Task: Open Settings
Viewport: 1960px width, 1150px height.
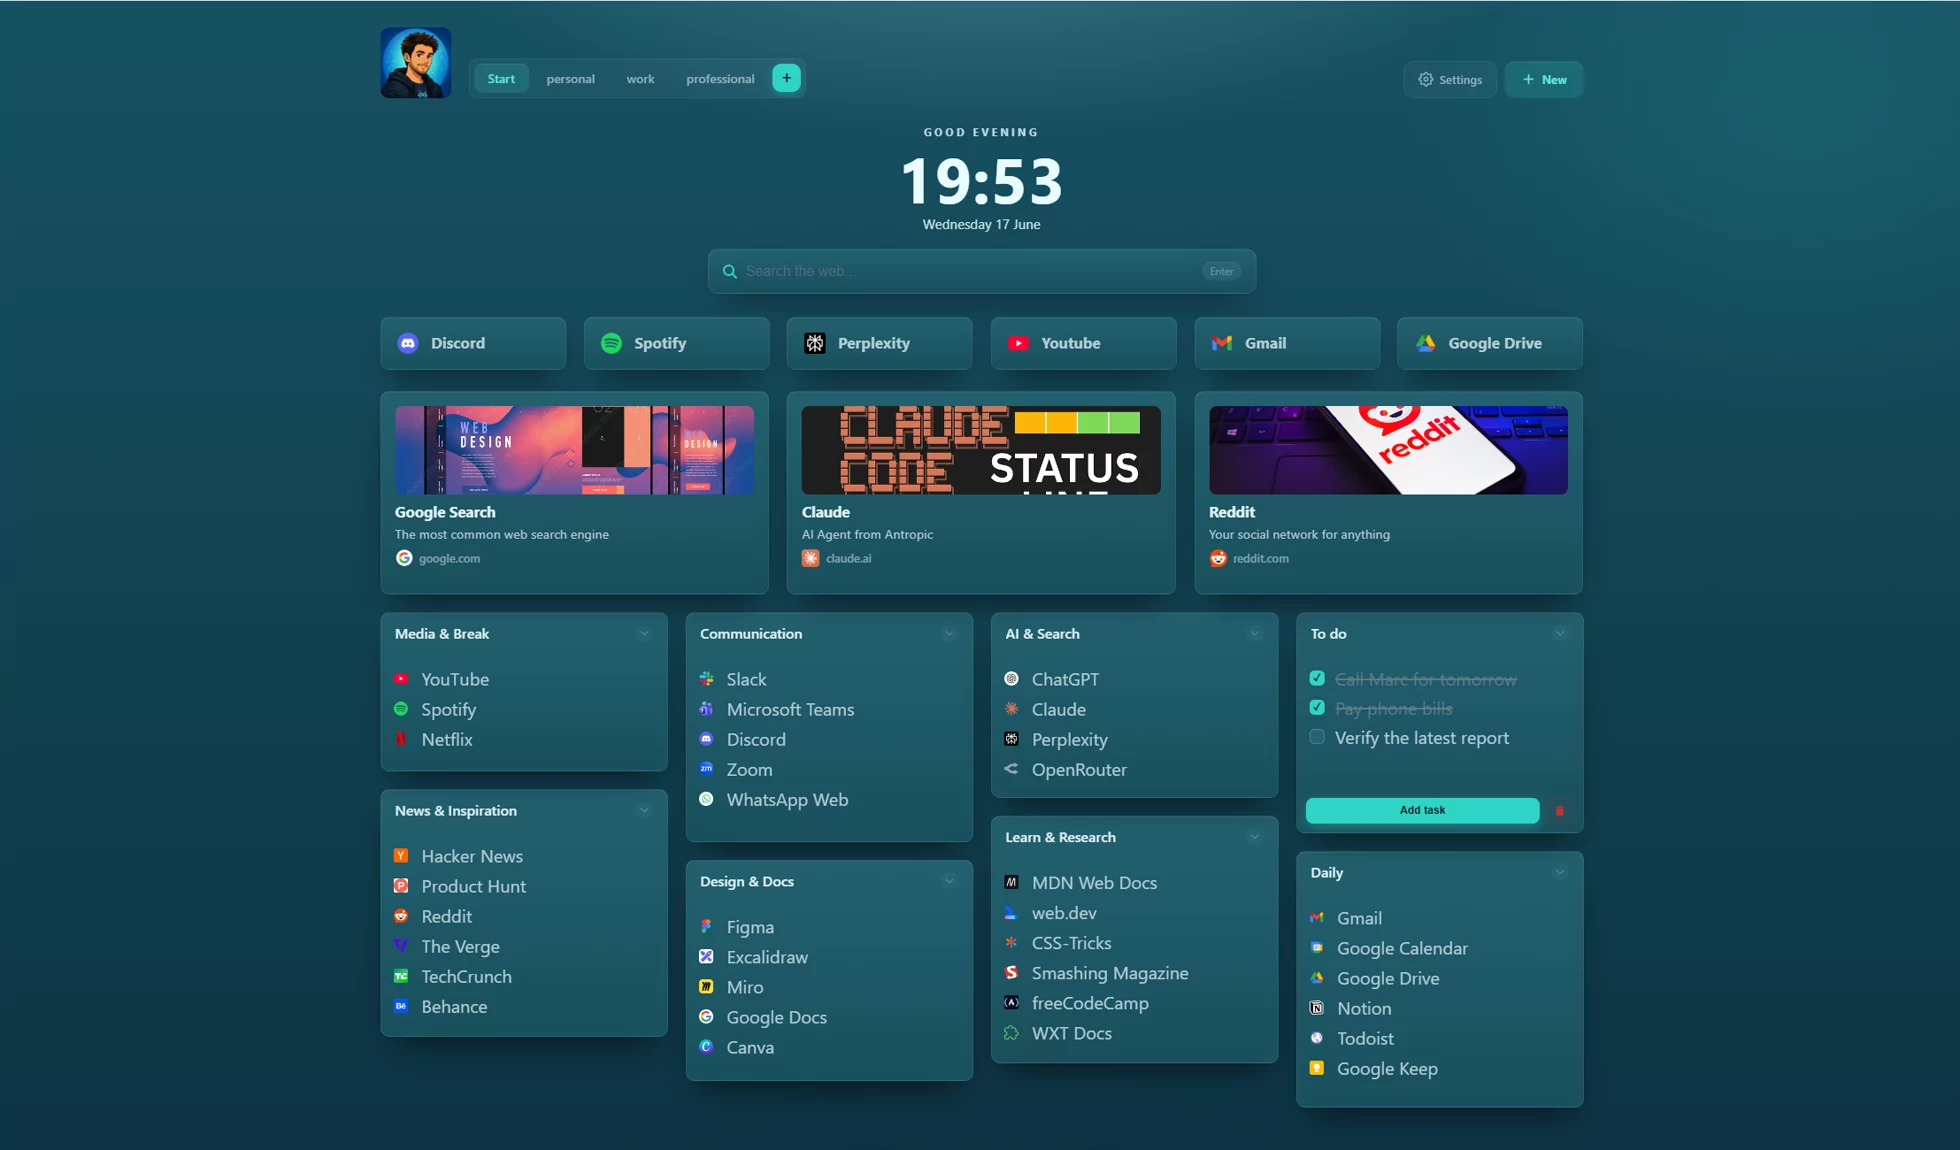Action: tap(1449, 79)
